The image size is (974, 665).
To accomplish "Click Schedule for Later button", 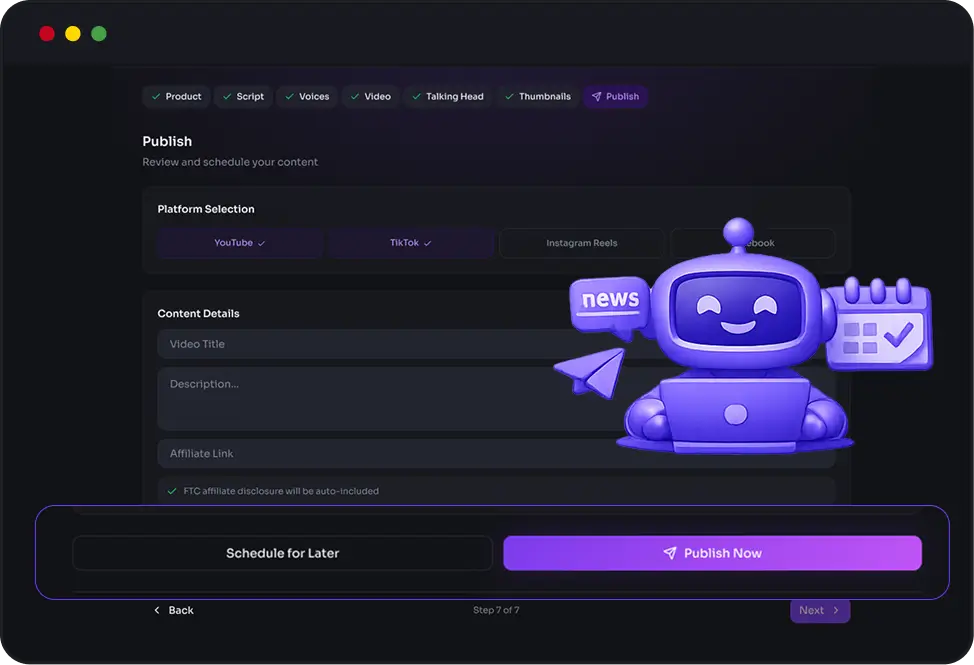I will 283,553.
